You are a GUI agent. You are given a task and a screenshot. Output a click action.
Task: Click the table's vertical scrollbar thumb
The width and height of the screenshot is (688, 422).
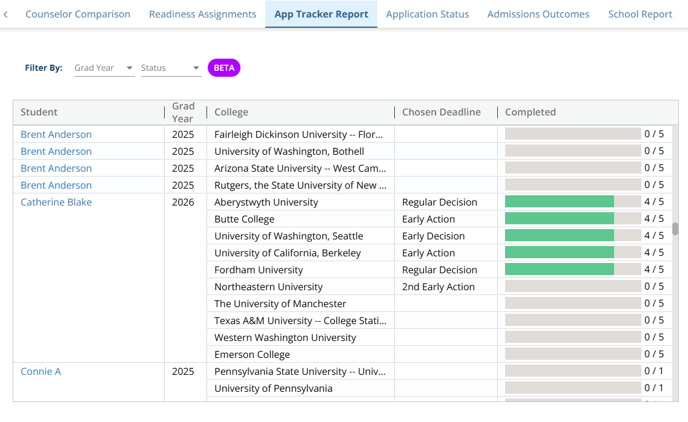pos(675,229)
